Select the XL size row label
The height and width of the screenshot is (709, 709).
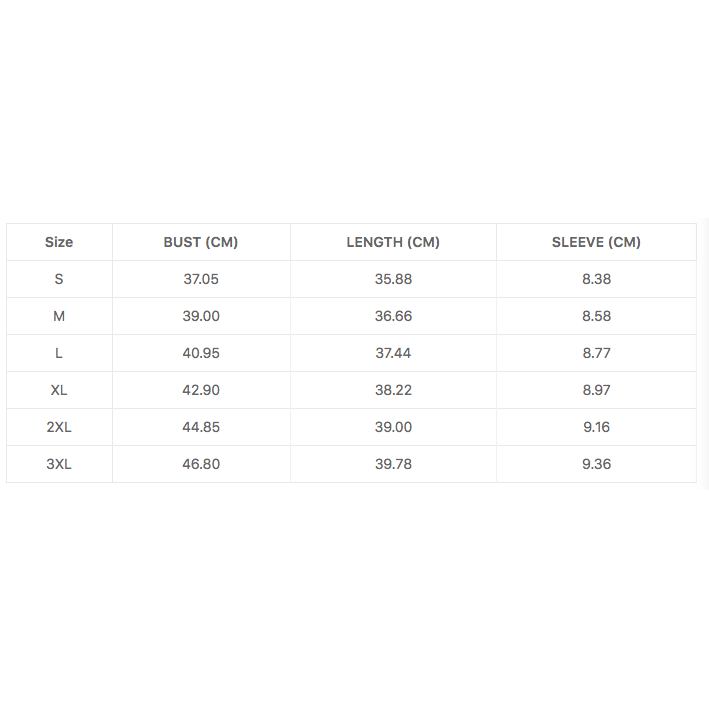[59, 390]
